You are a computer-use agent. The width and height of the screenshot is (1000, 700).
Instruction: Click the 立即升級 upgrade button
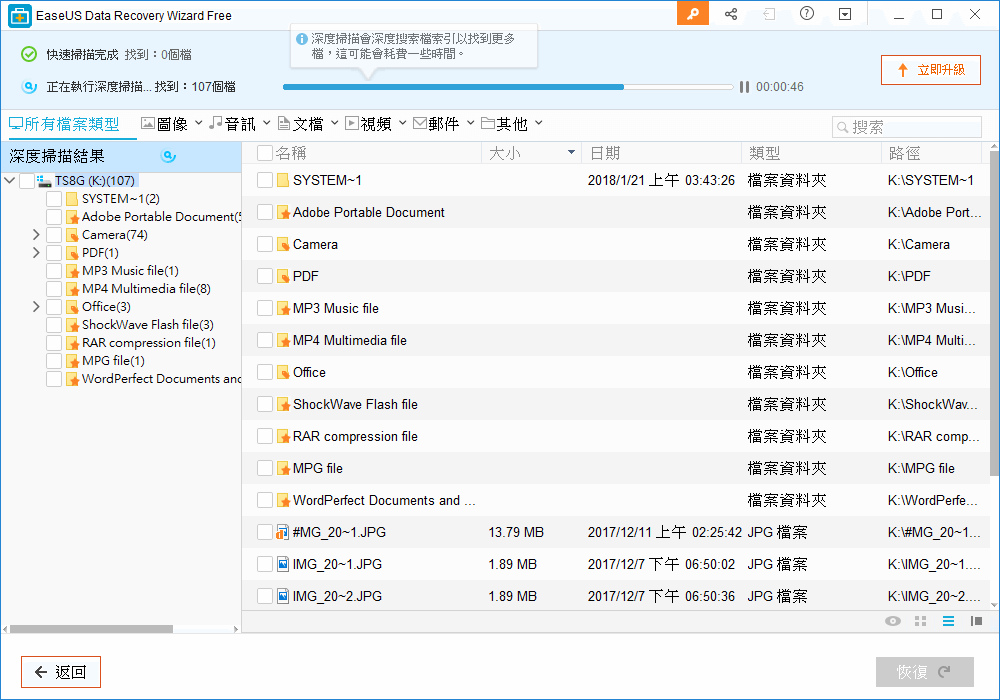click(x=930, y=70)
